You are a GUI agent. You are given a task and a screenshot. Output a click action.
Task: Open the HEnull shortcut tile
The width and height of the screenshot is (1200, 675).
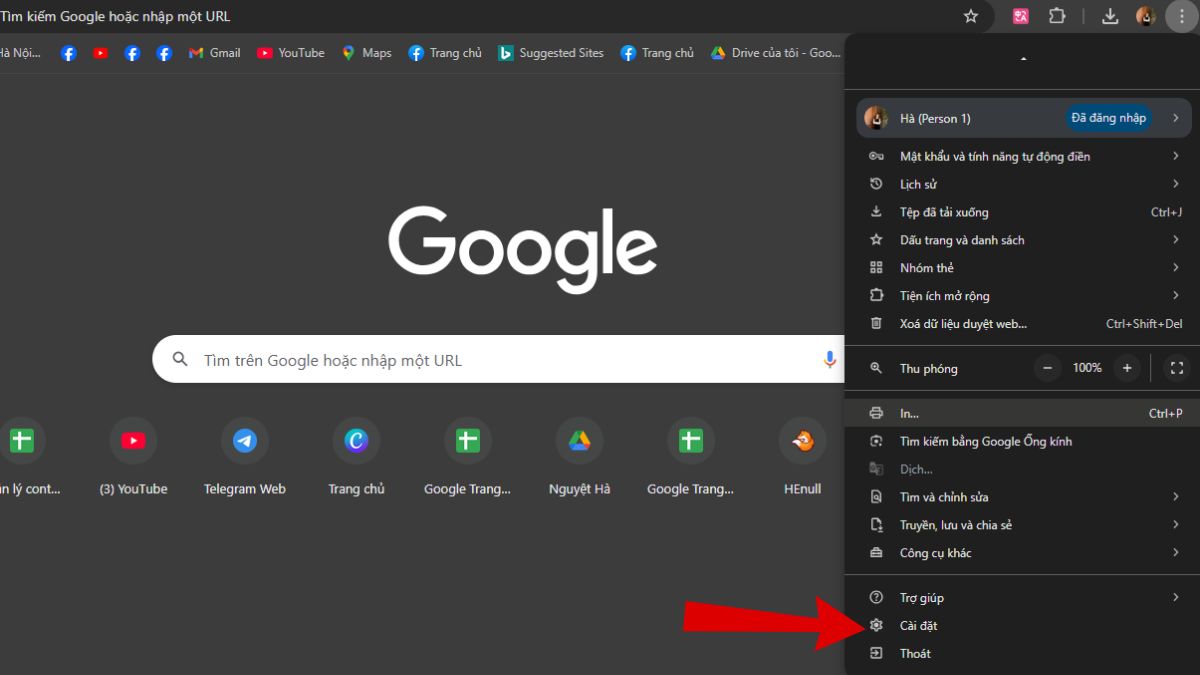[x=803, y=458]
